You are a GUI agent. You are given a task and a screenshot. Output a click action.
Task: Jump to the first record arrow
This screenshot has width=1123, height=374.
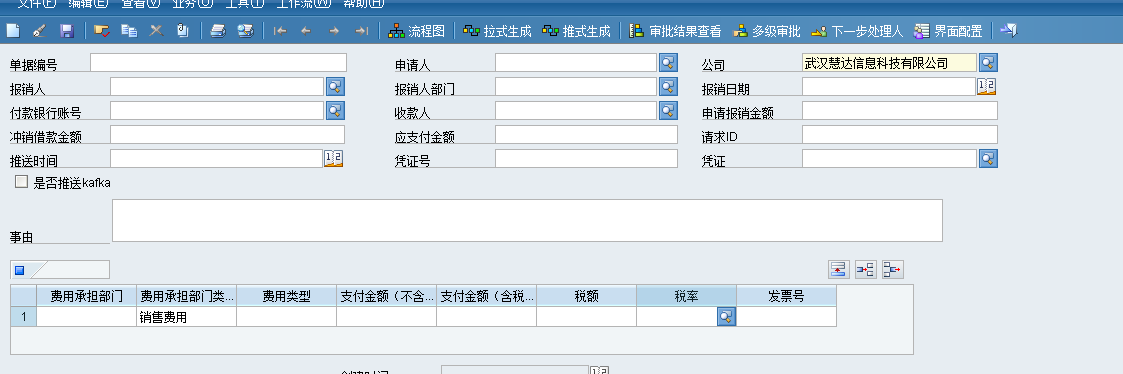pyautogui.click(x=280, y=31)
